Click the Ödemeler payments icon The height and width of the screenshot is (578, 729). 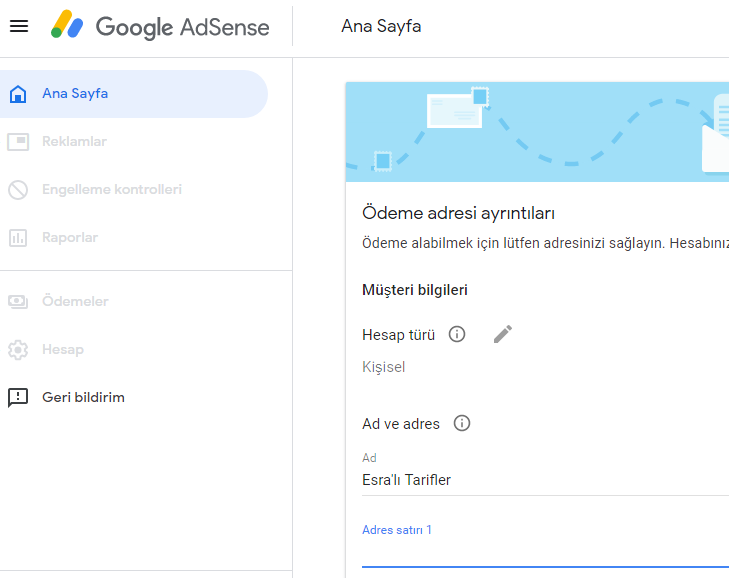click(x=18, y=302)
